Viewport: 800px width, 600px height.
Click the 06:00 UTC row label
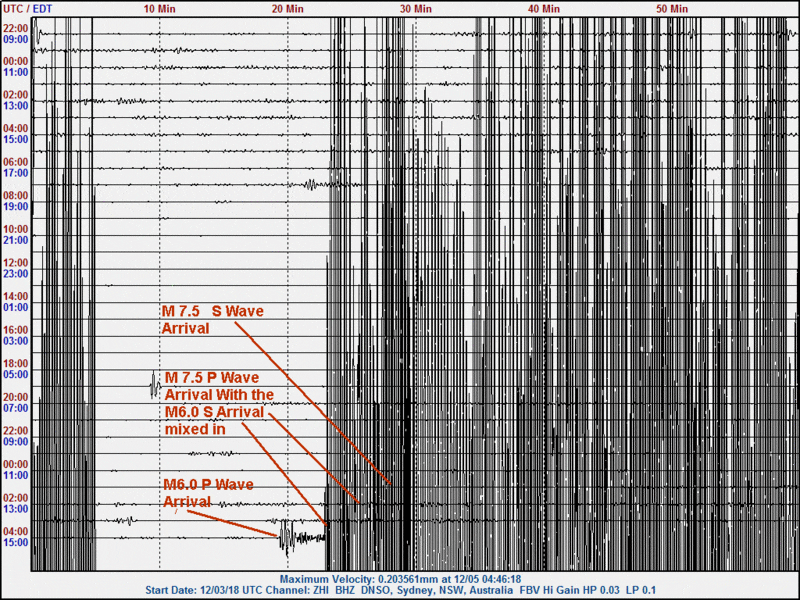click(16, 162)
